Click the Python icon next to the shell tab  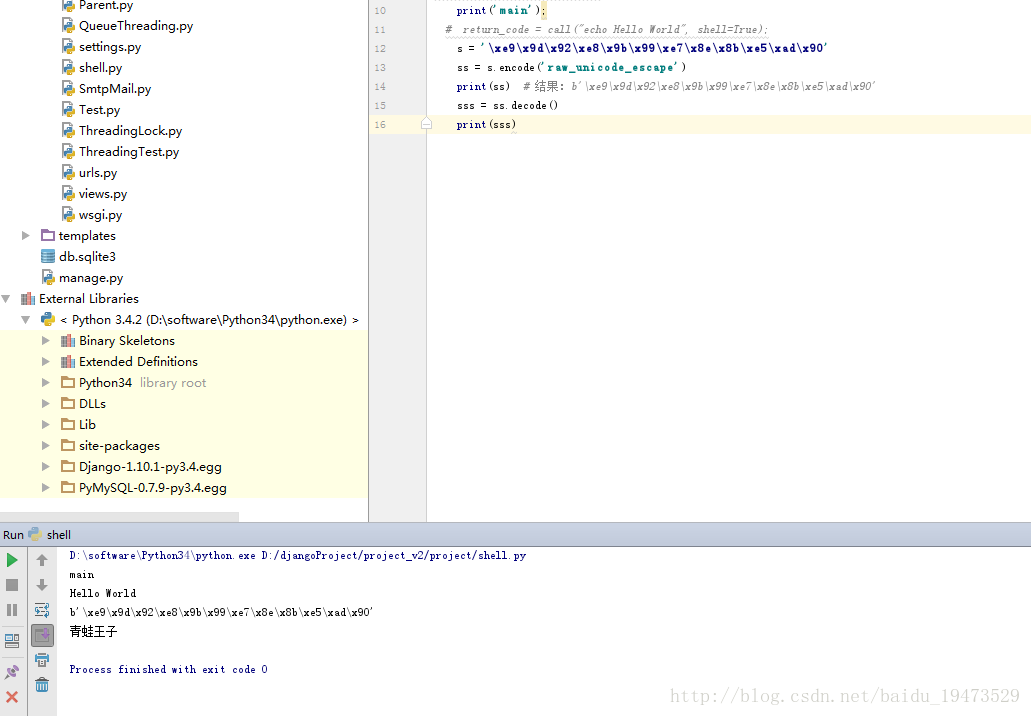36,535
